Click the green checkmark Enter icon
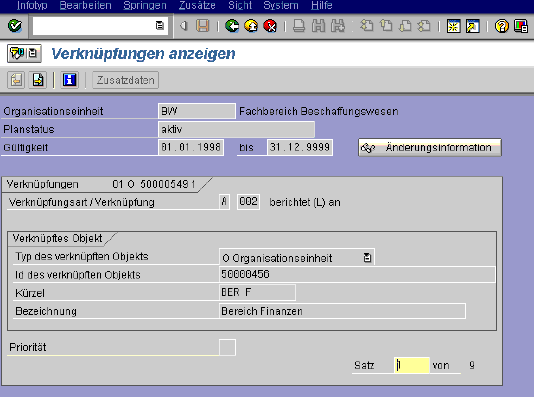534x397 pixels. pos(15,26)
